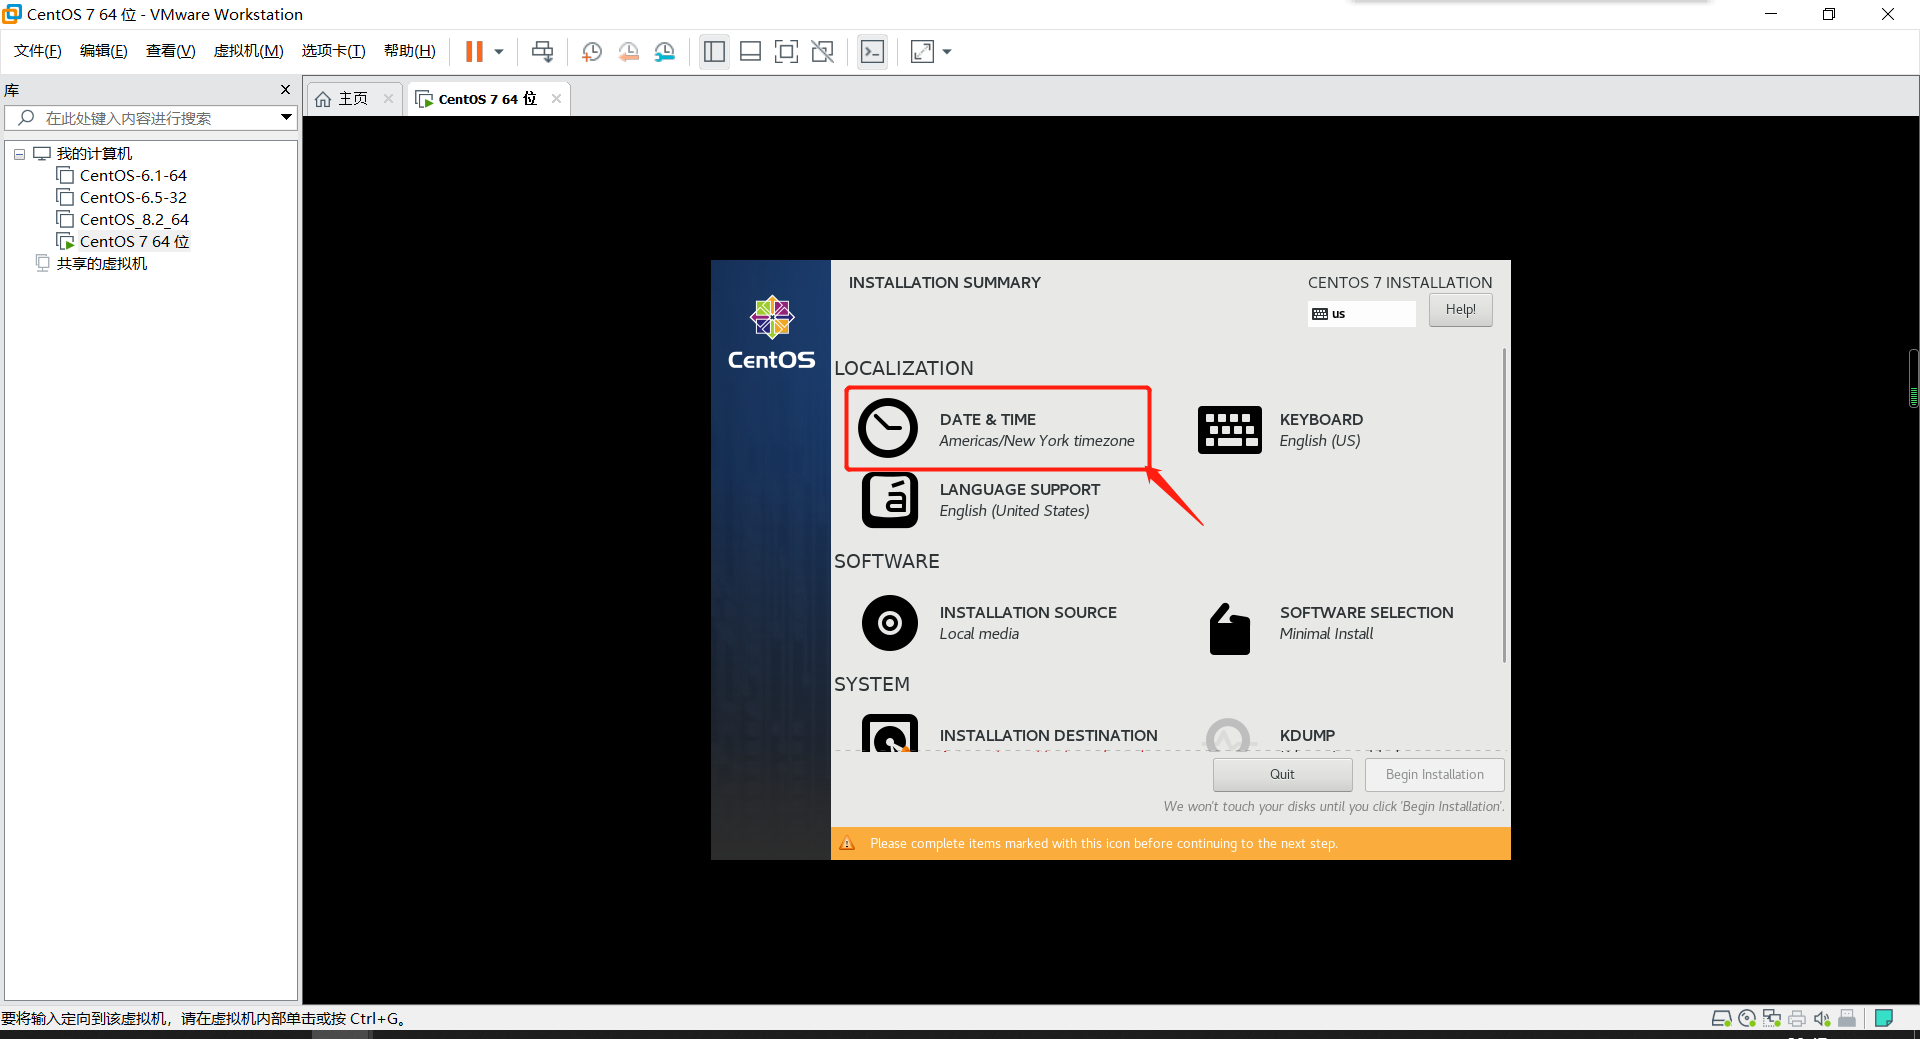Toggle the thumbnail bar display
Screen dimensions: 1920x1039
(x=750, y=51)
